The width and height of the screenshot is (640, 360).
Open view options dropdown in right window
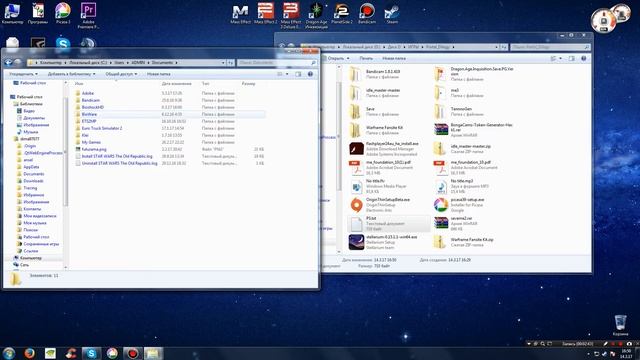[x=560, y=58]
